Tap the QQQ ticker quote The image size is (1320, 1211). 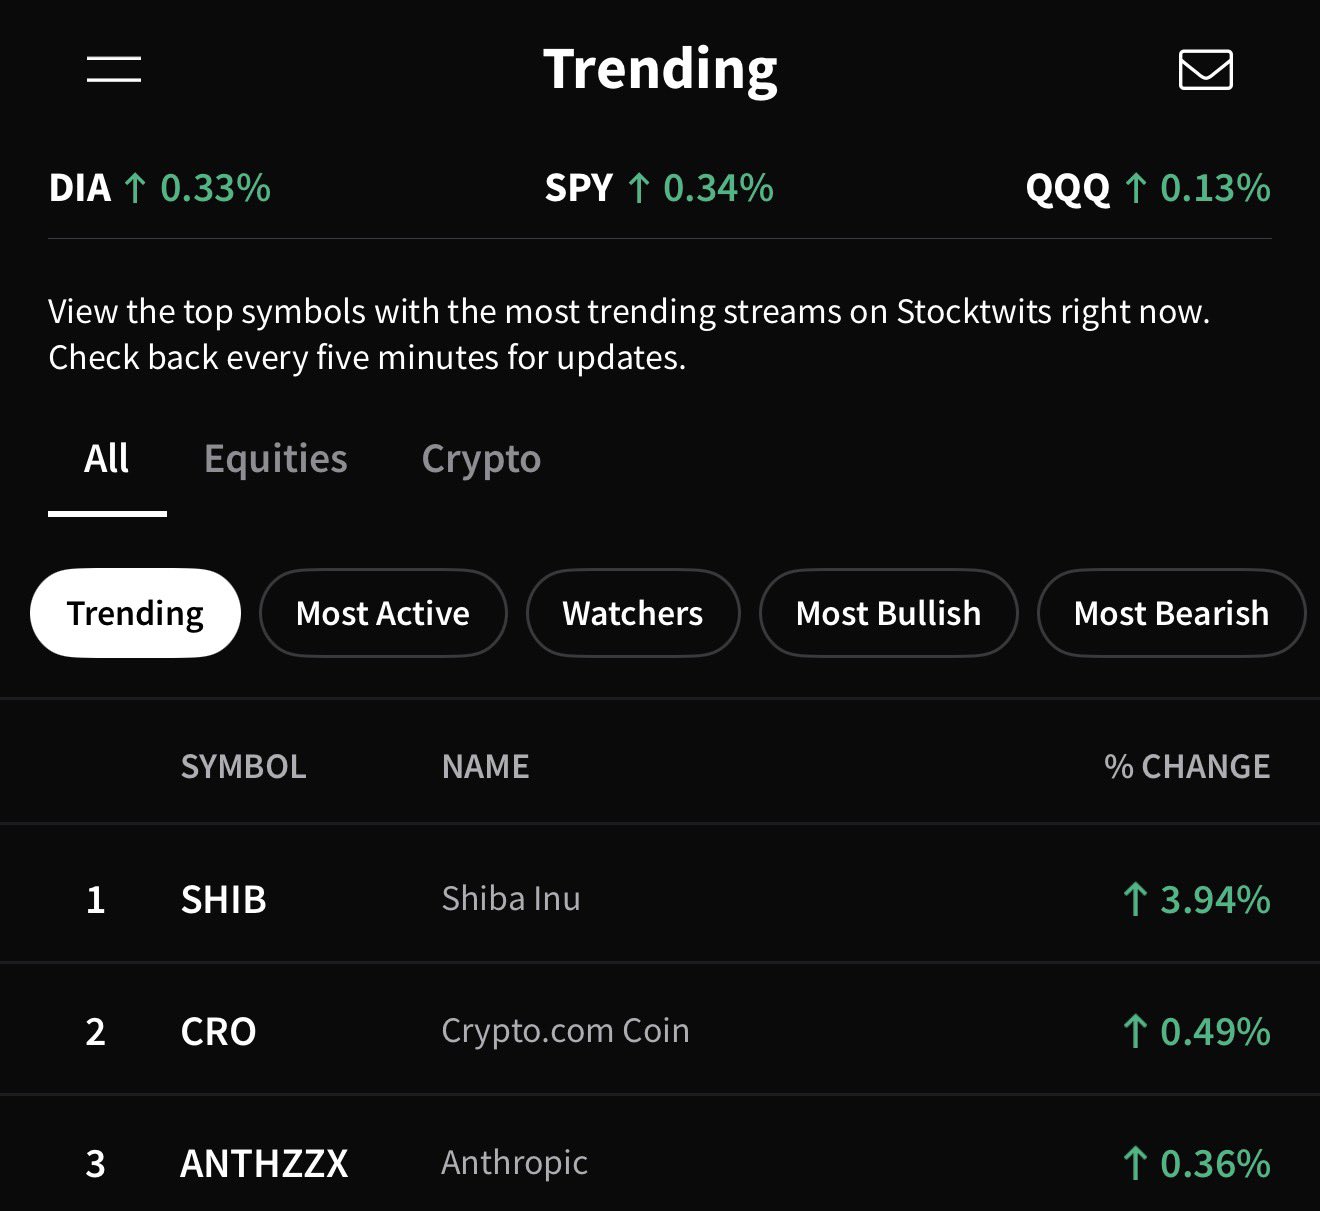[x=1148, y=188]
